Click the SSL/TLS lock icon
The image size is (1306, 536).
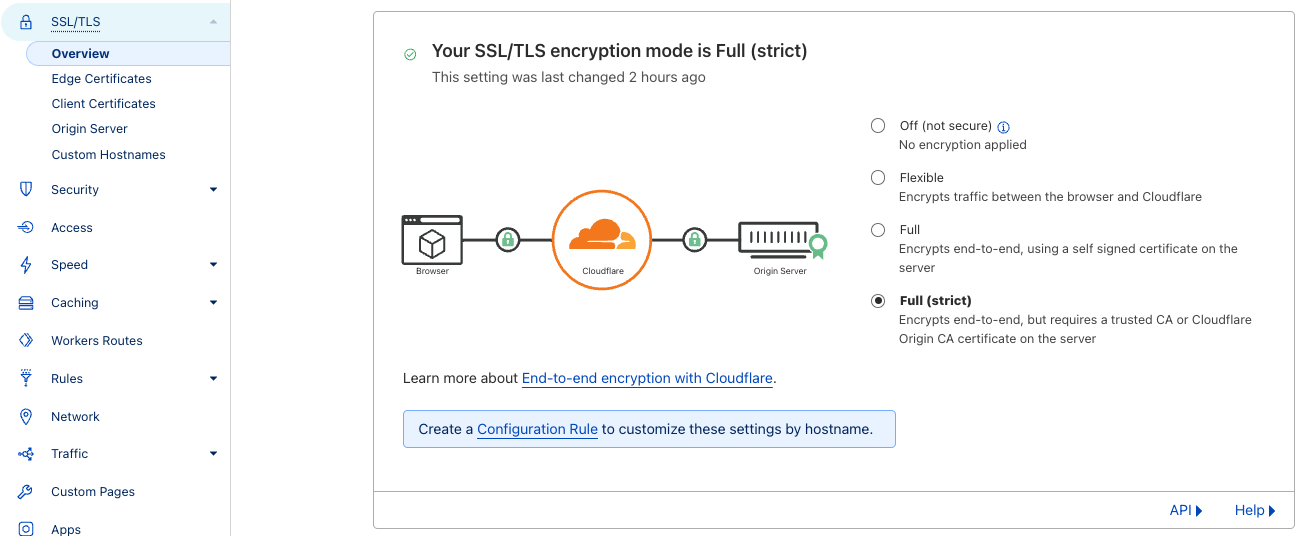pyautogui.click(x=27, y=22)
